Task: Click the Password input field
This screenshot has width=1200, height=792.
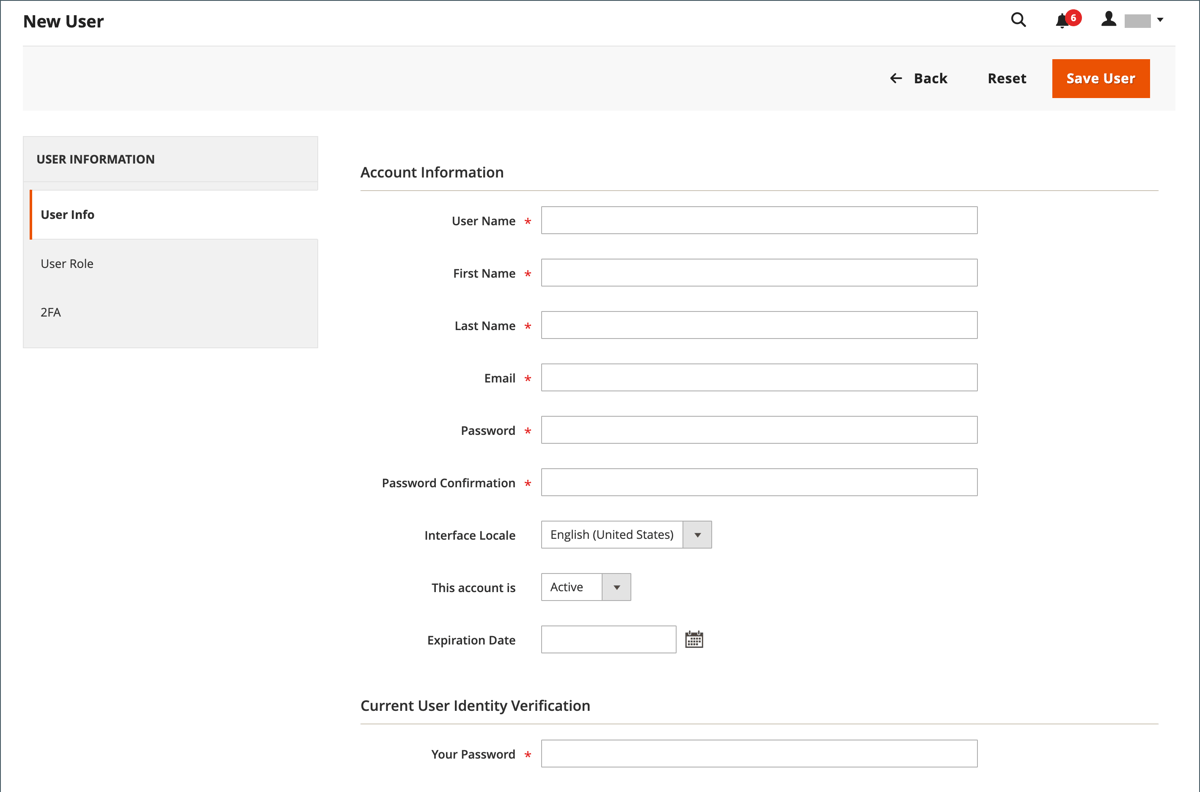Action: click(x=758, y=429)
